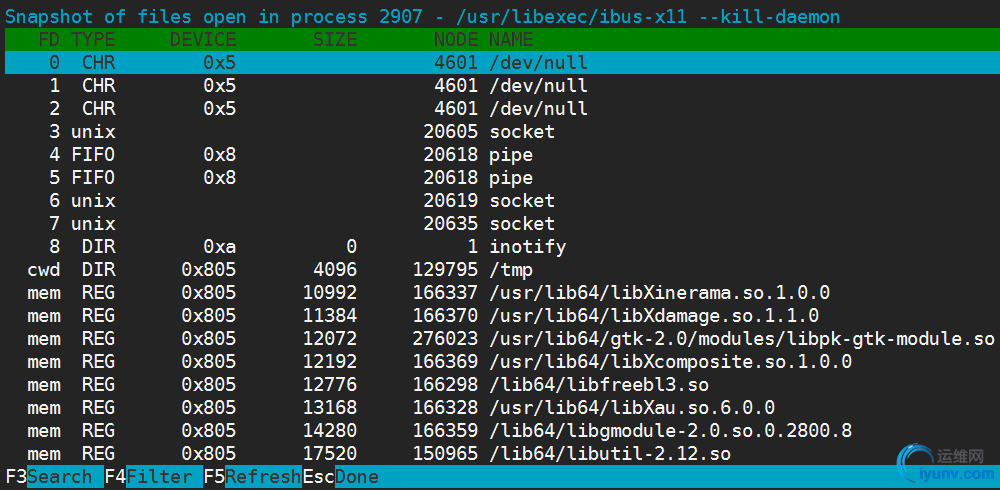Select the cwd /tmp row

pos(500,270)
